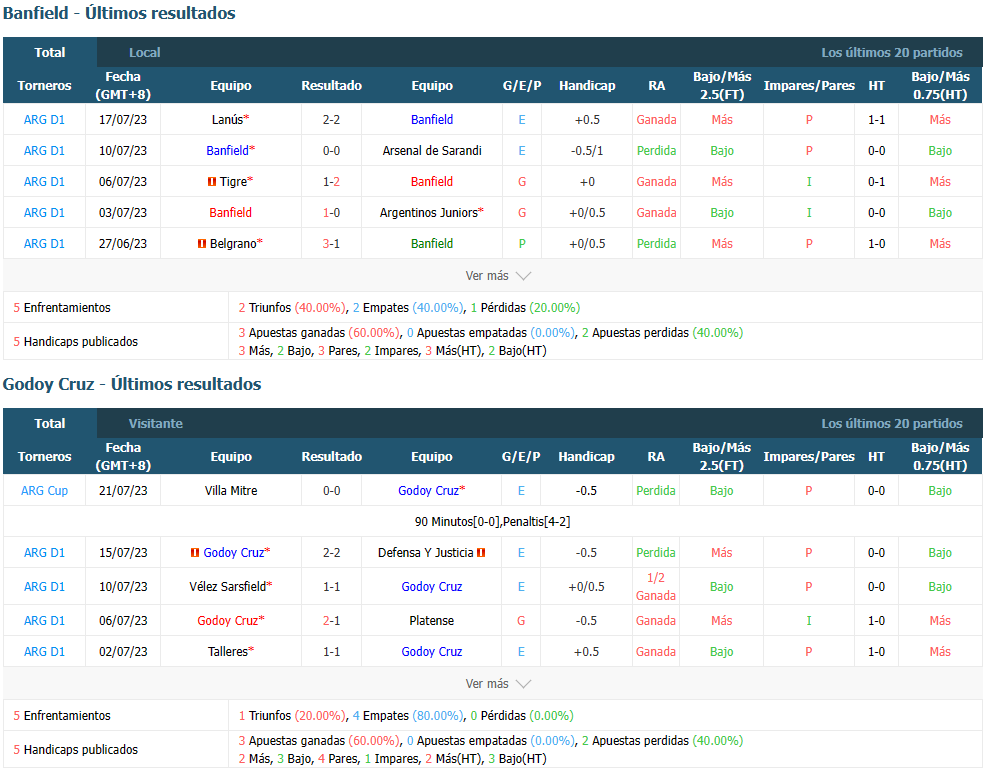Open ARG D1 link for Platense match
The width and height of the screenshot is (989, 774).
pyautogui.click(x=44, y=621)
